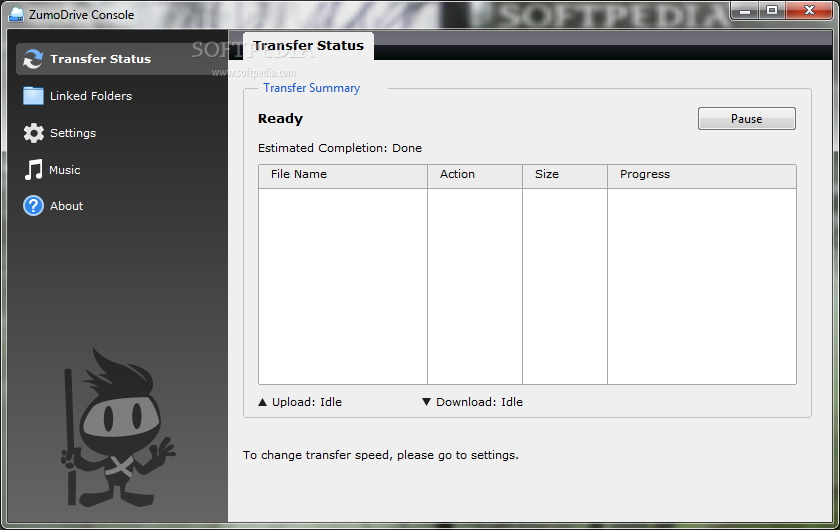Click the Music note icon
The height and width of the screenshot is (530, 840).
coord(33,170)
